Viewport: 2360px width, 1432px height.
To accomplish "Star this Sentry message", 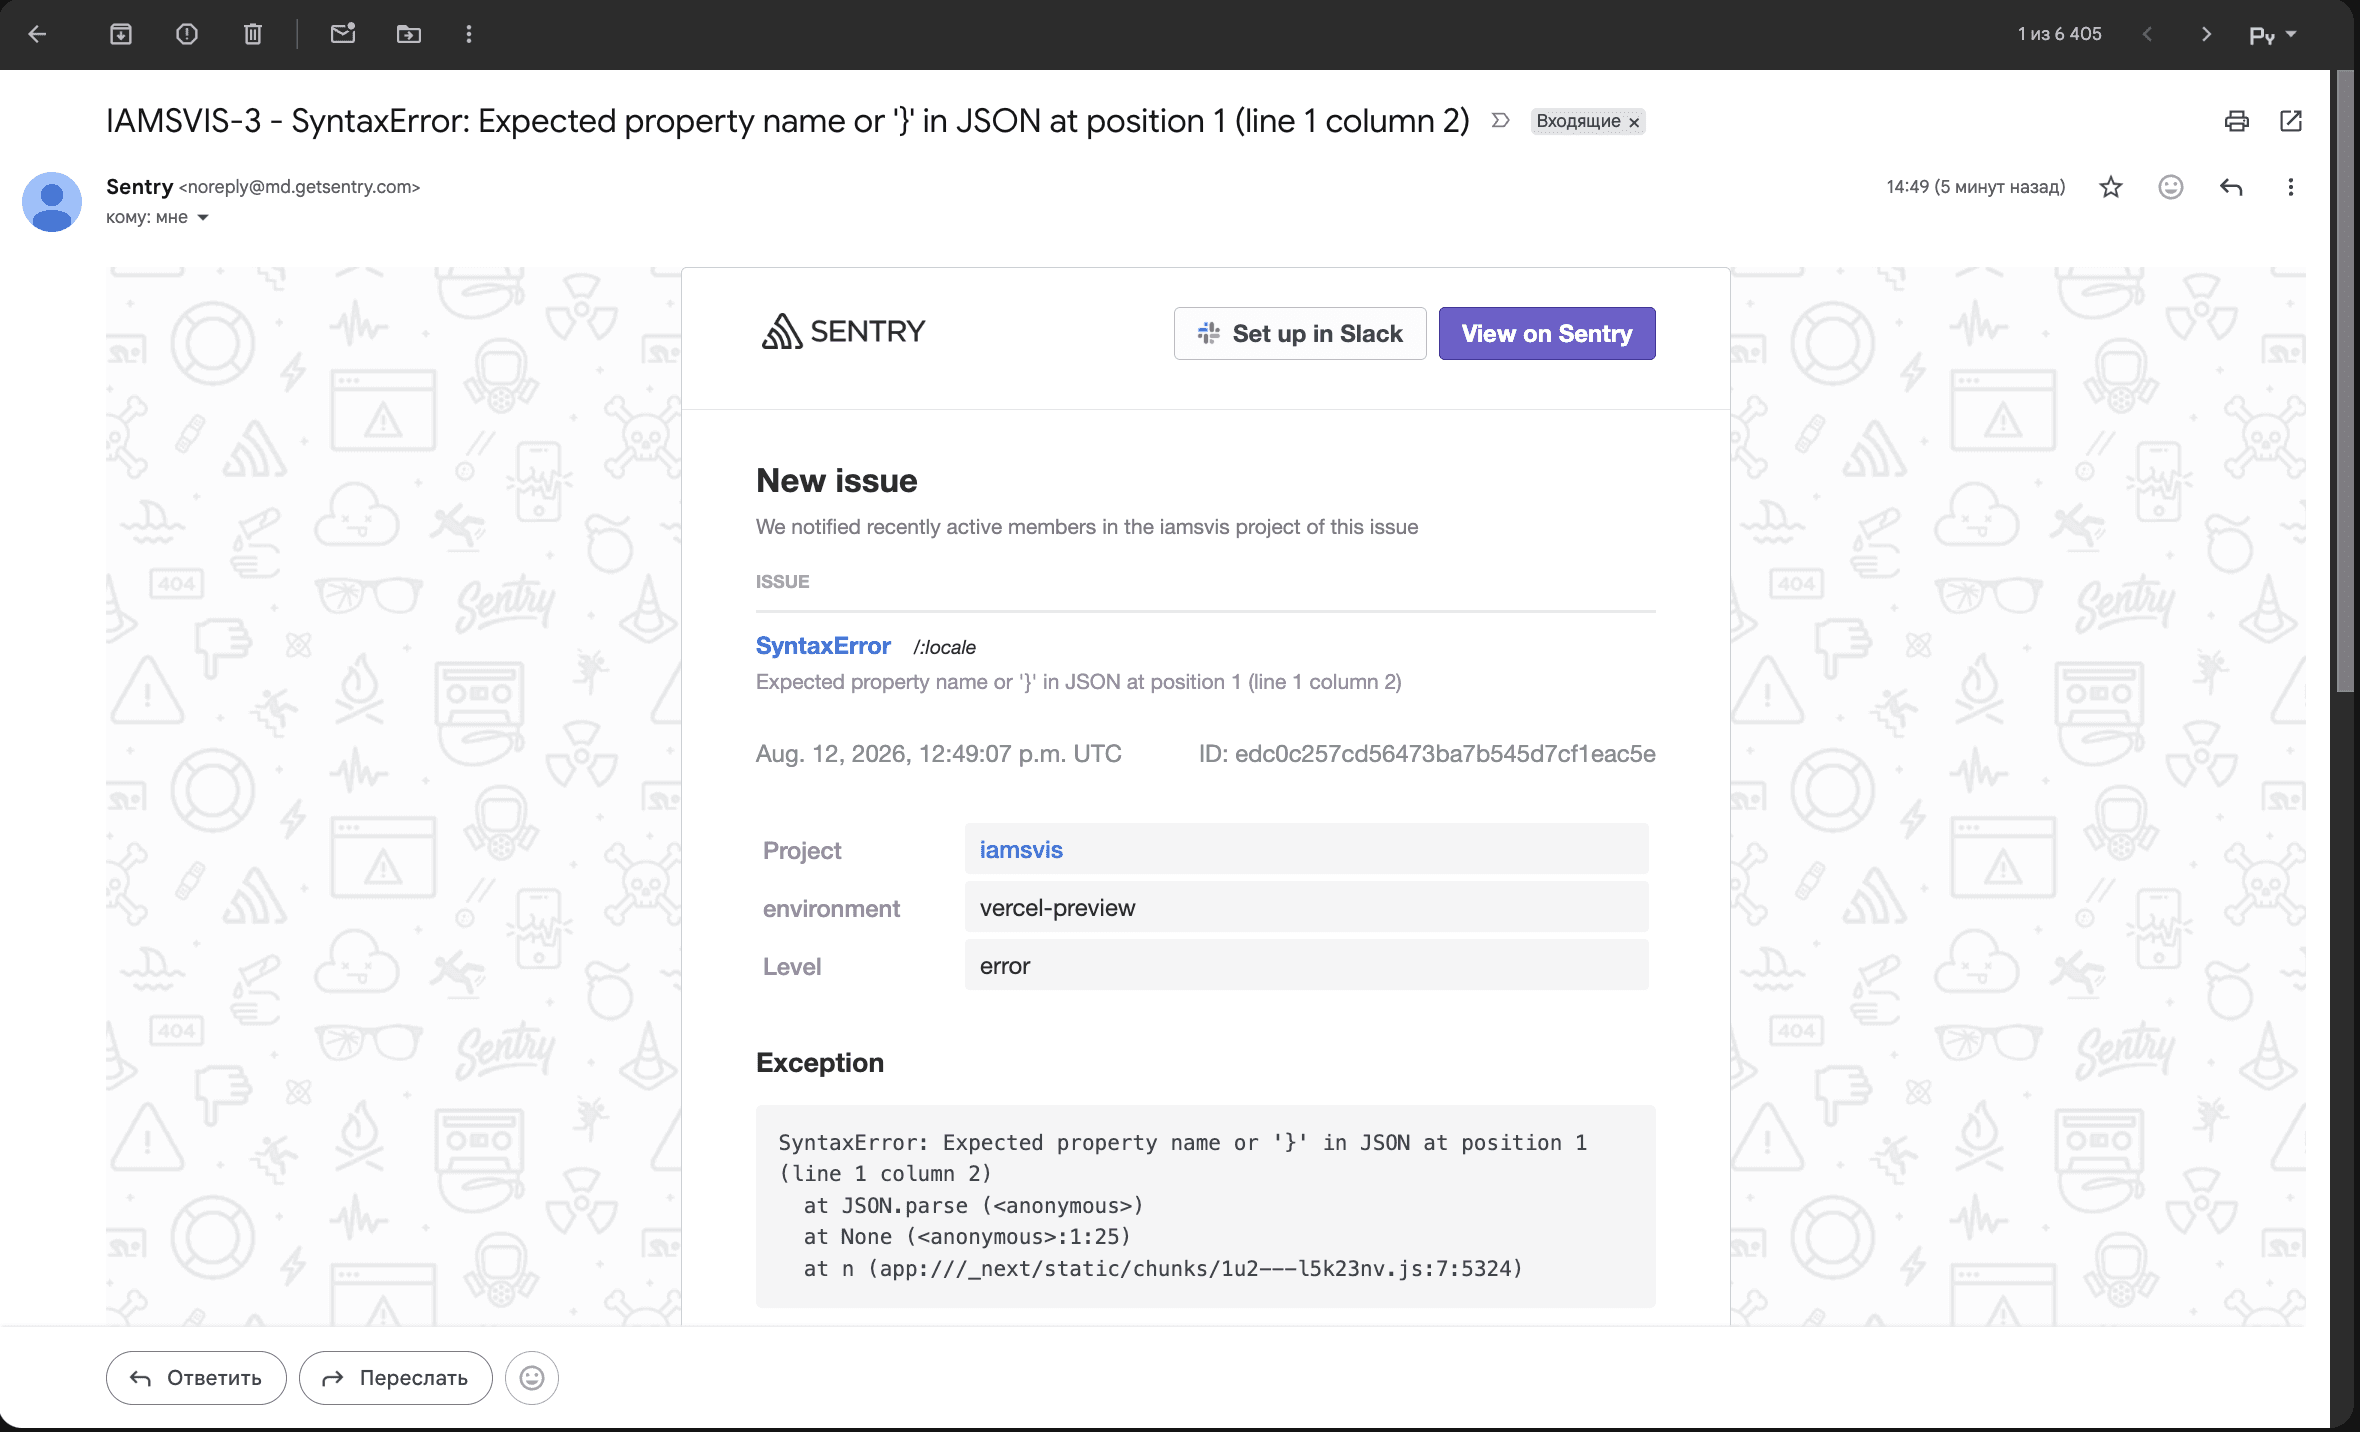I will tap(2111, 187).
